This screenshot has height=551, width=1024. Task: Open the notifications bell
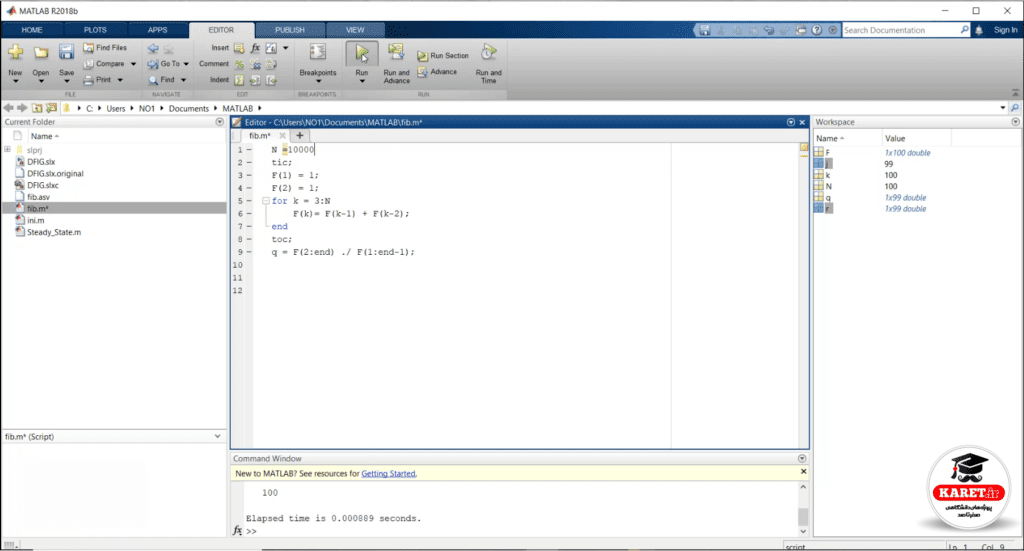tap(979, 30)
